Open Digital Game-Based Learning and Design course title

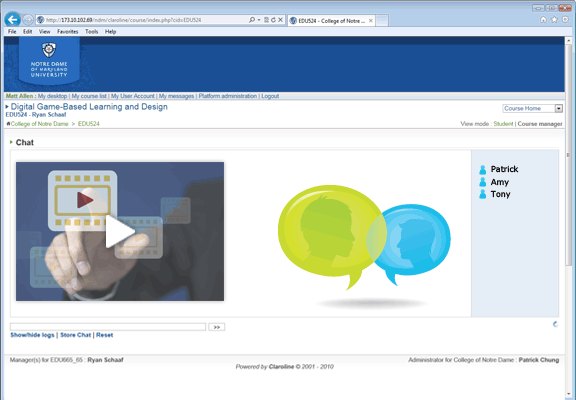click(x=89, y=107)
